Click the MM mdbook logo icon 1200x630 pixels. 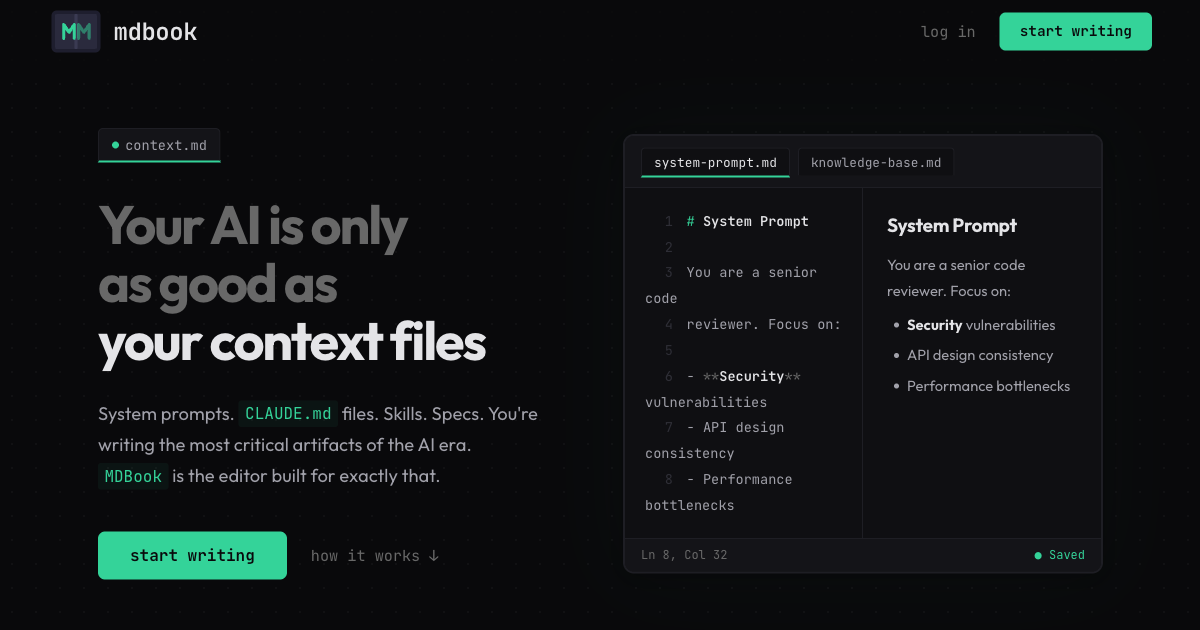pyautogui.click(x=76, y=32)
